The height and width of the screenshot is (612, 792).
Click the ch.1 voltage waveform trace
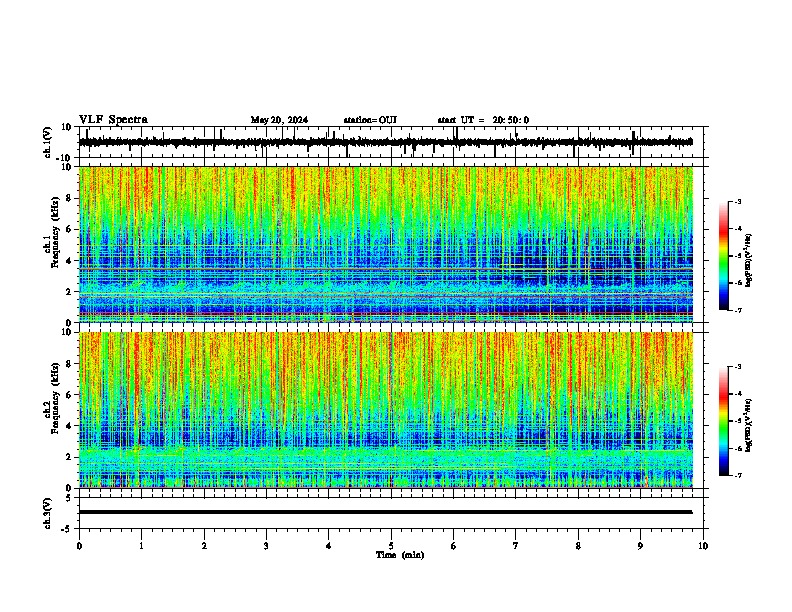tap(385, 142)
